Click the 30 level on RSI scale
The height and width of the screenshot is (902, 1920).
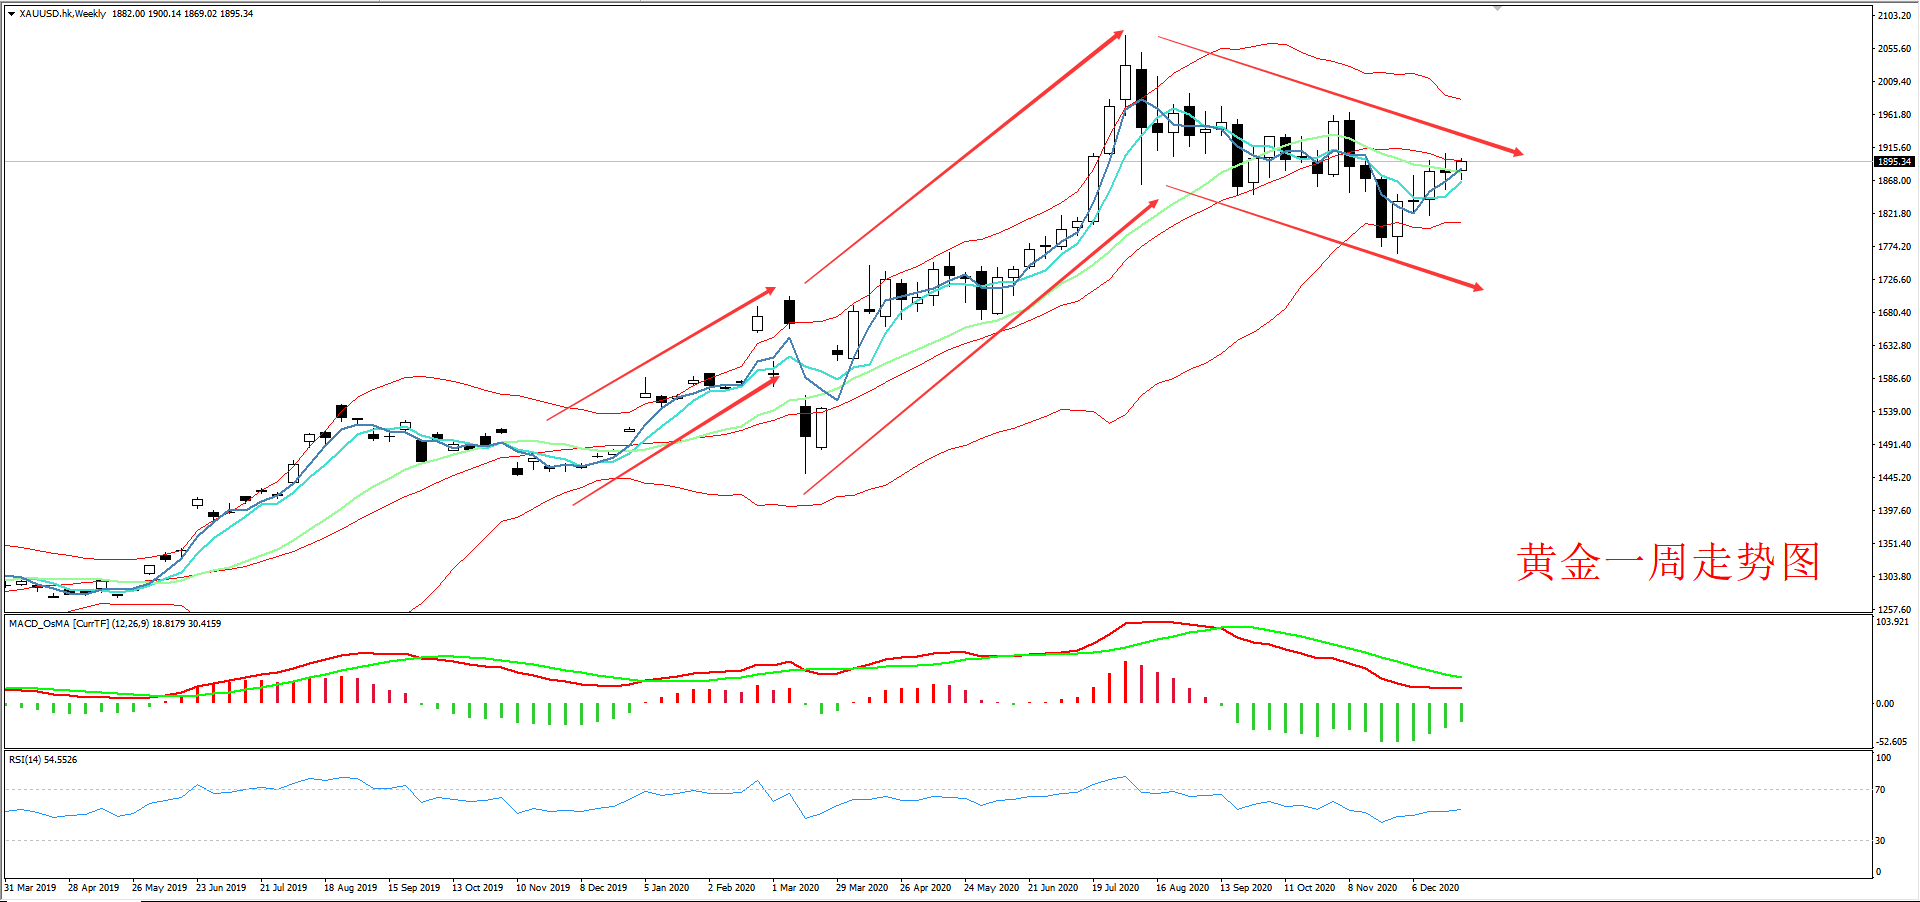click(1880, 841)
